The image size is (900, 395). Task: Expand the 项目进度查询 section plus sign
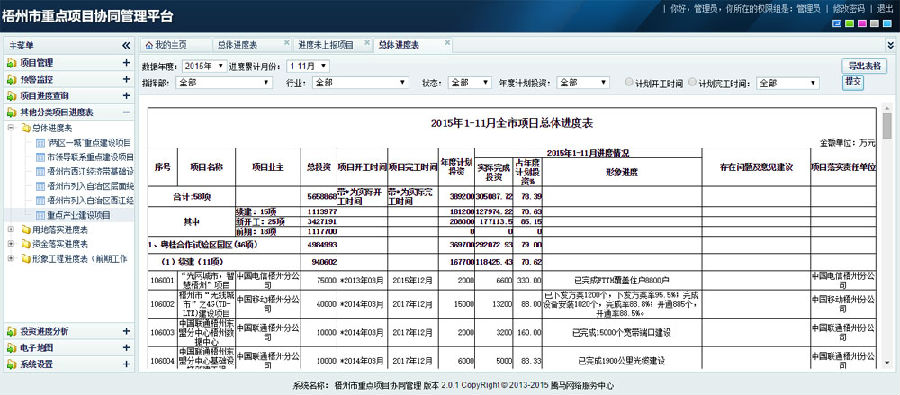coord(126,95)
